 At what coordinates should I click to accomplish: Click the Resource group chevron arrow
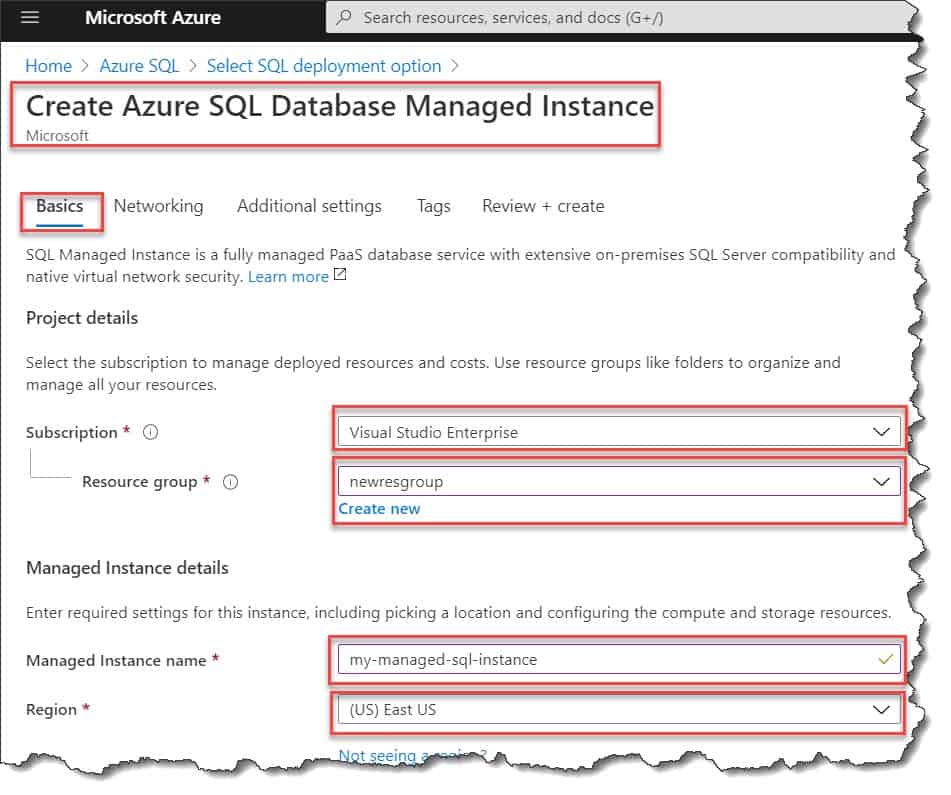coord(881,482)
